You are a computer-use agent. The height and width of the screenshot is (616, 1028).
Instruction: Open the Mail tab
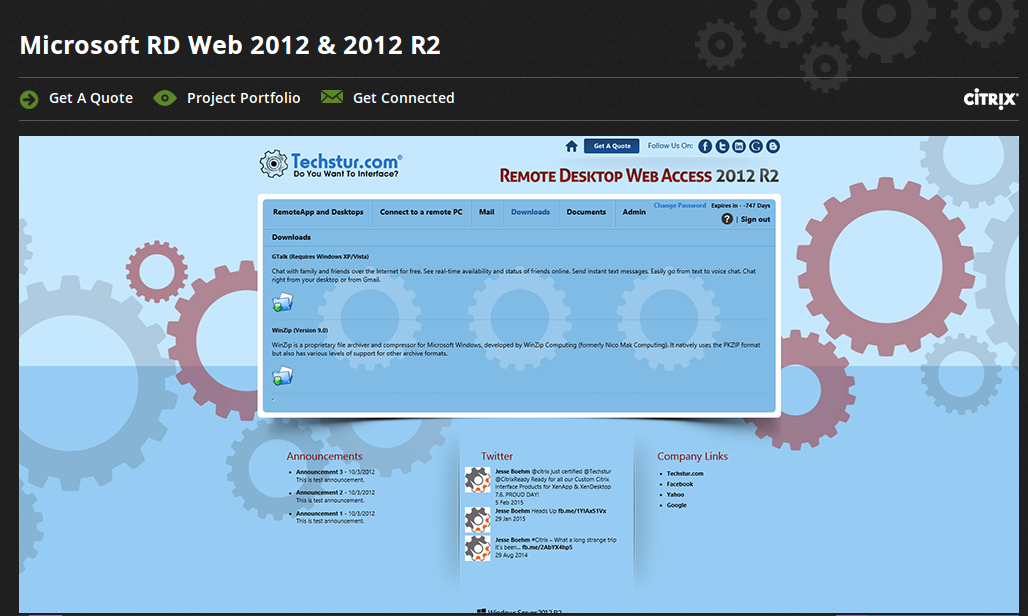486,212
